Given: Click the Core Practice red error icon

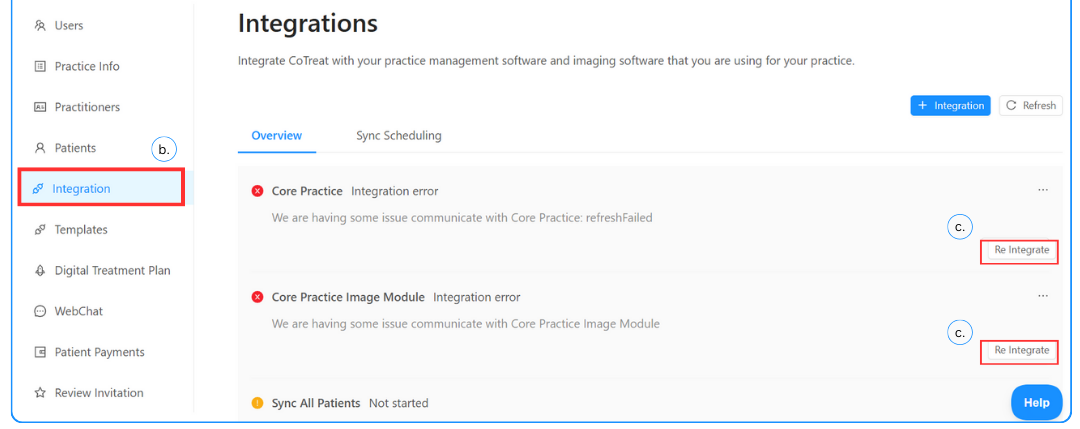Looking at the screenshot, I should tap(258, 191).
